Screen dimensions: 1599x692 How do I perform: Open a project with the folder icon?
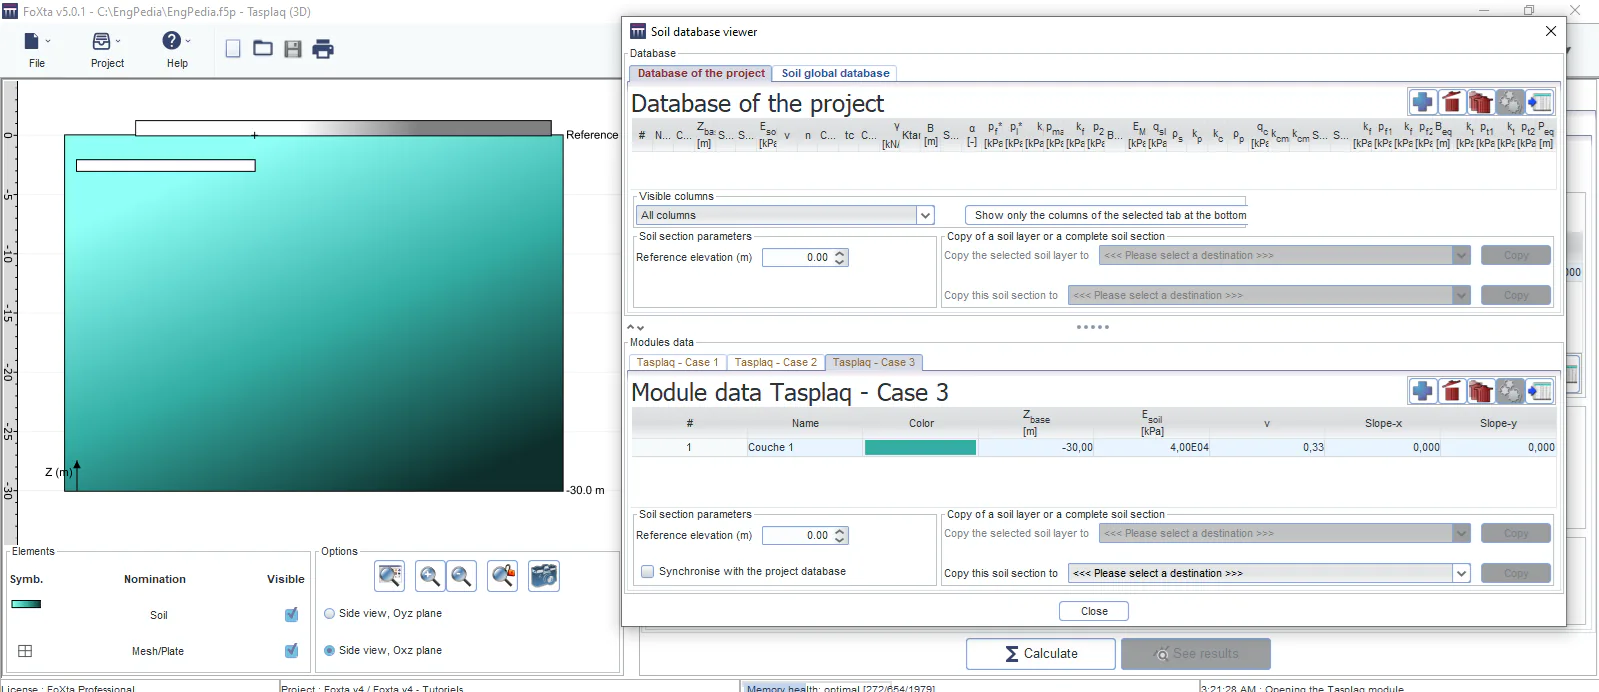point(263,48)
